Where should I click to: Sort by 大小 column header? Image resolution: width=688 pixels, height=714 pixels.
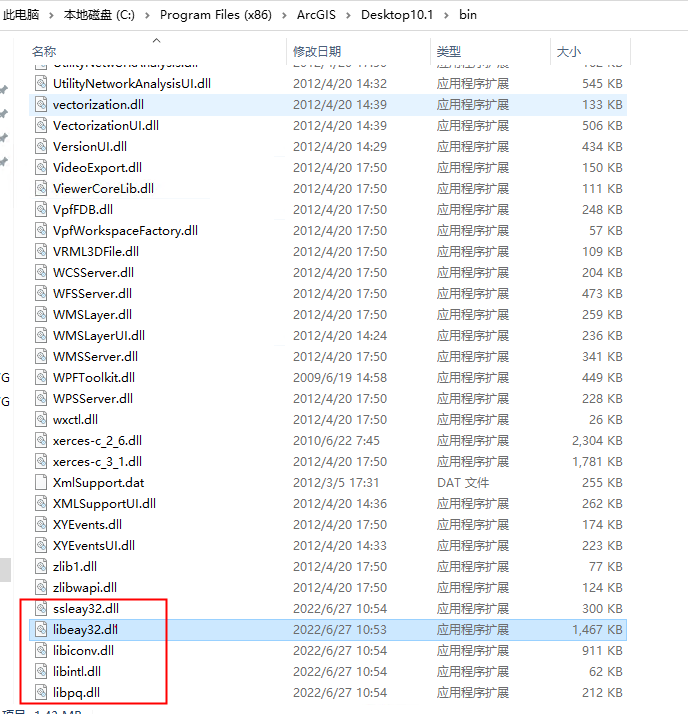(569, 51)
